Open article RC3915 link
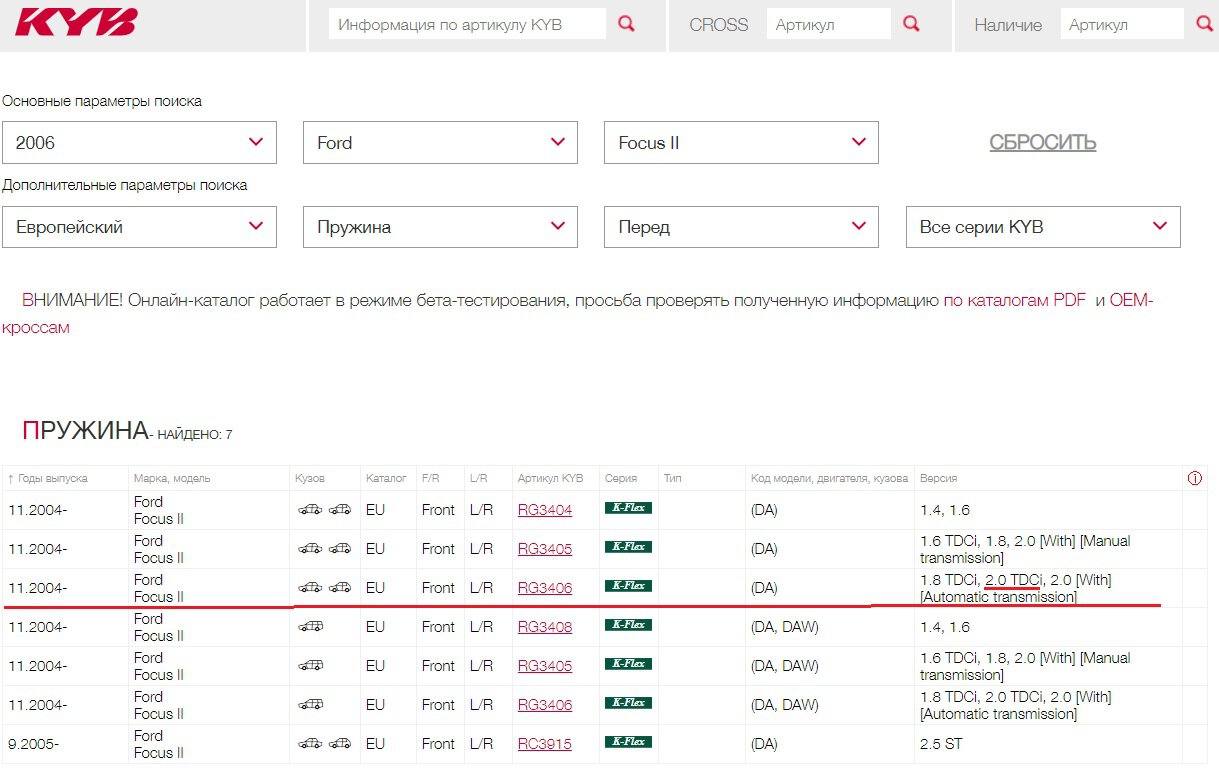Image resolution: width=1219 pixels, height=768 pixels. click(x=545, y=744)
